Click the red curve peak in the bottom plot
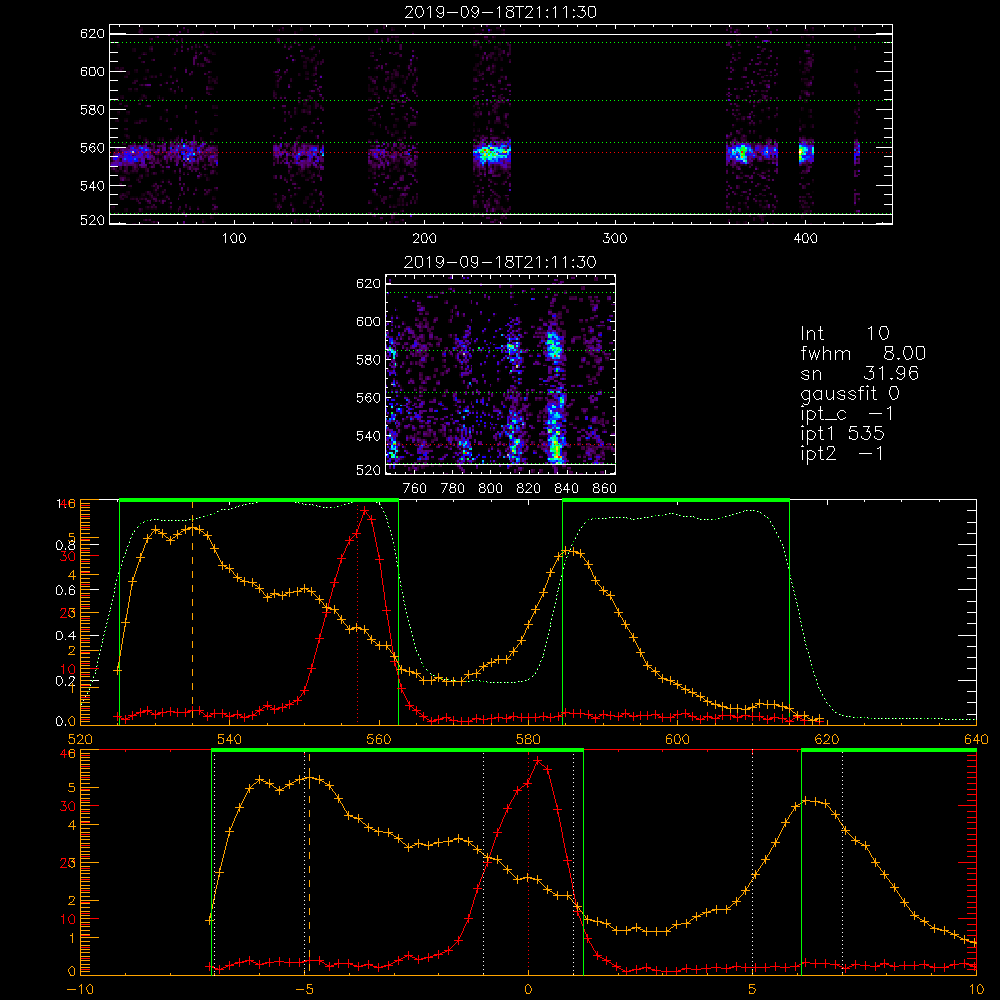 coord(538,760)
